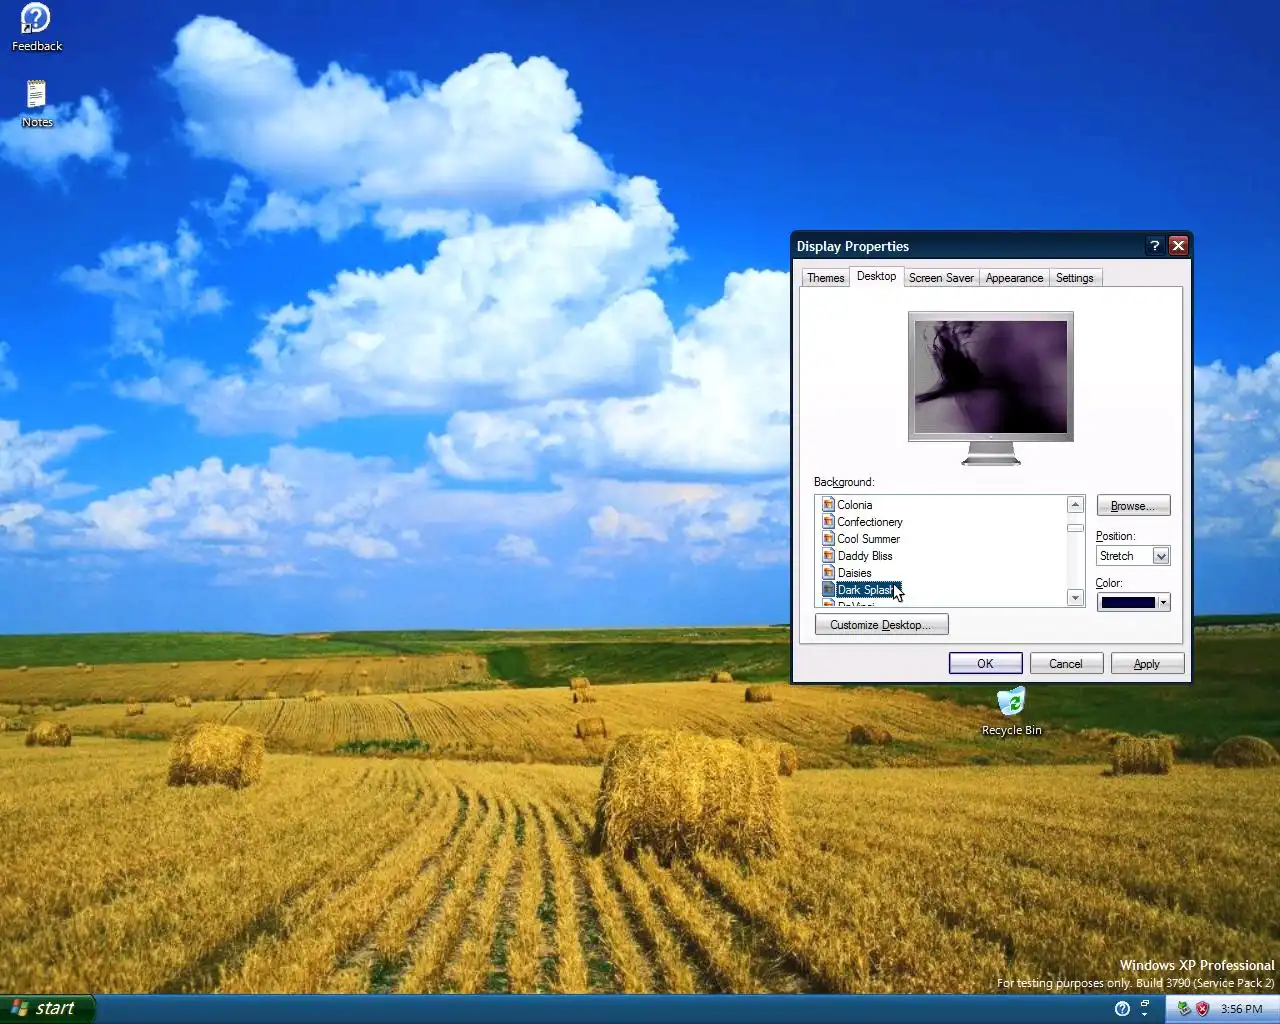Click the Cool Summer wallpaper file icon

(828, 539)
